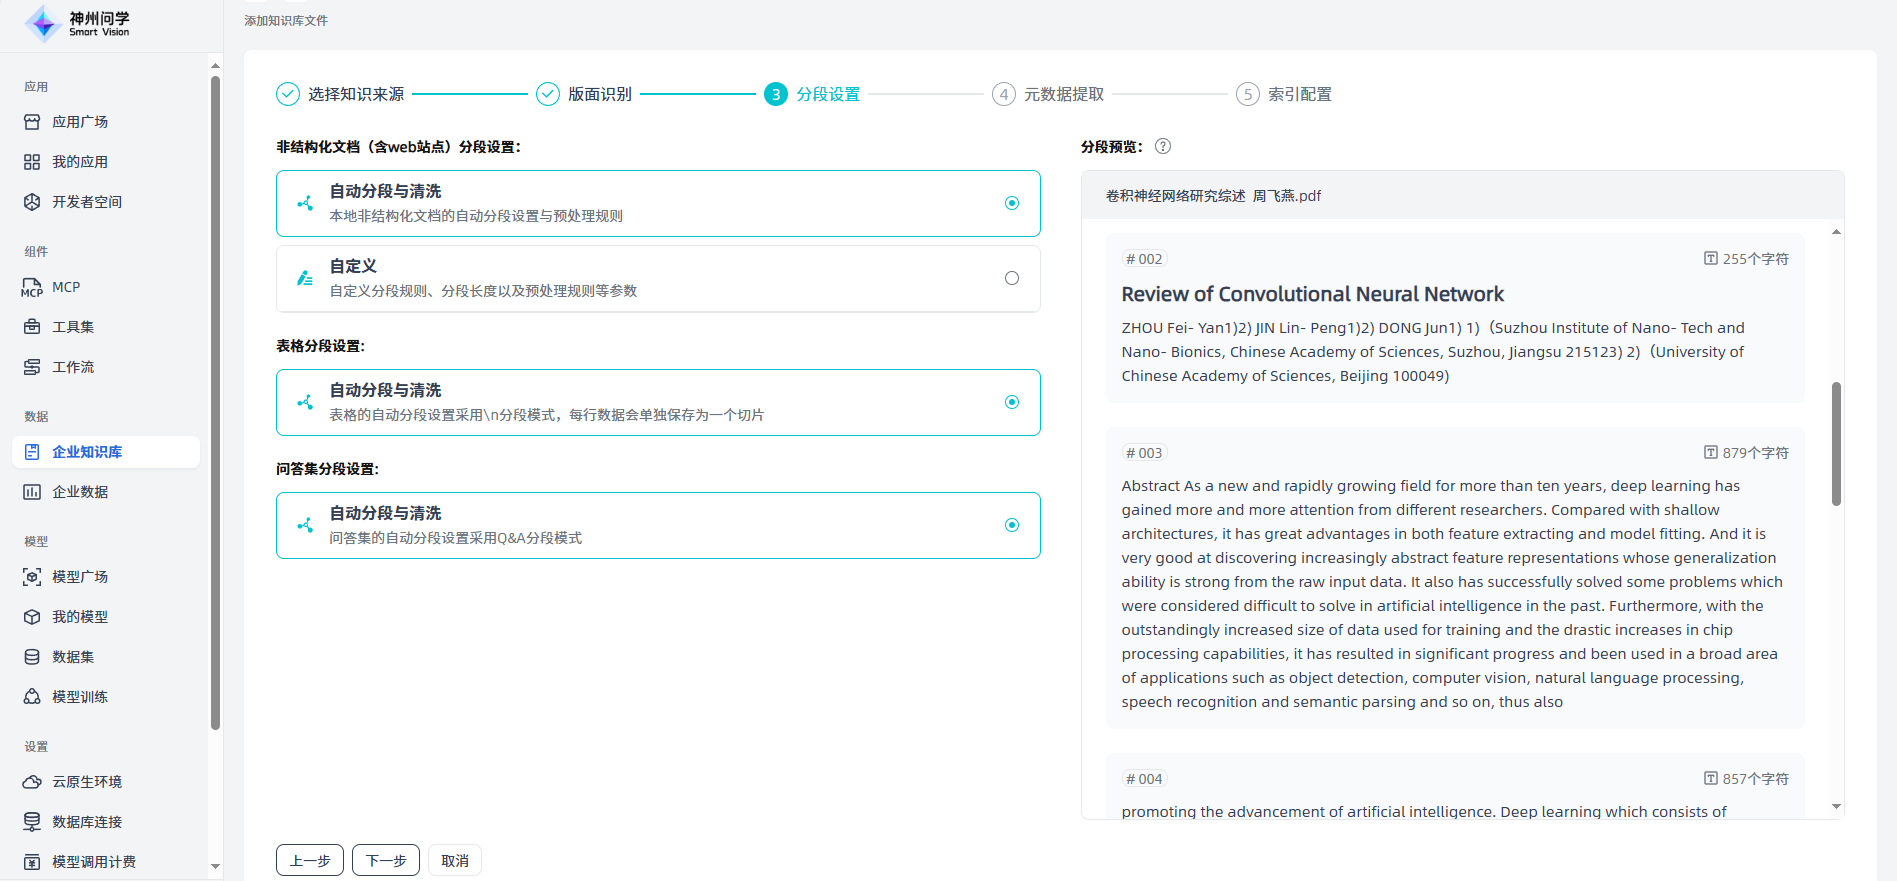This screenshot has width=1897, height=881.
Task: Click the 工作流 workflow icon
Action: point(32,367)
